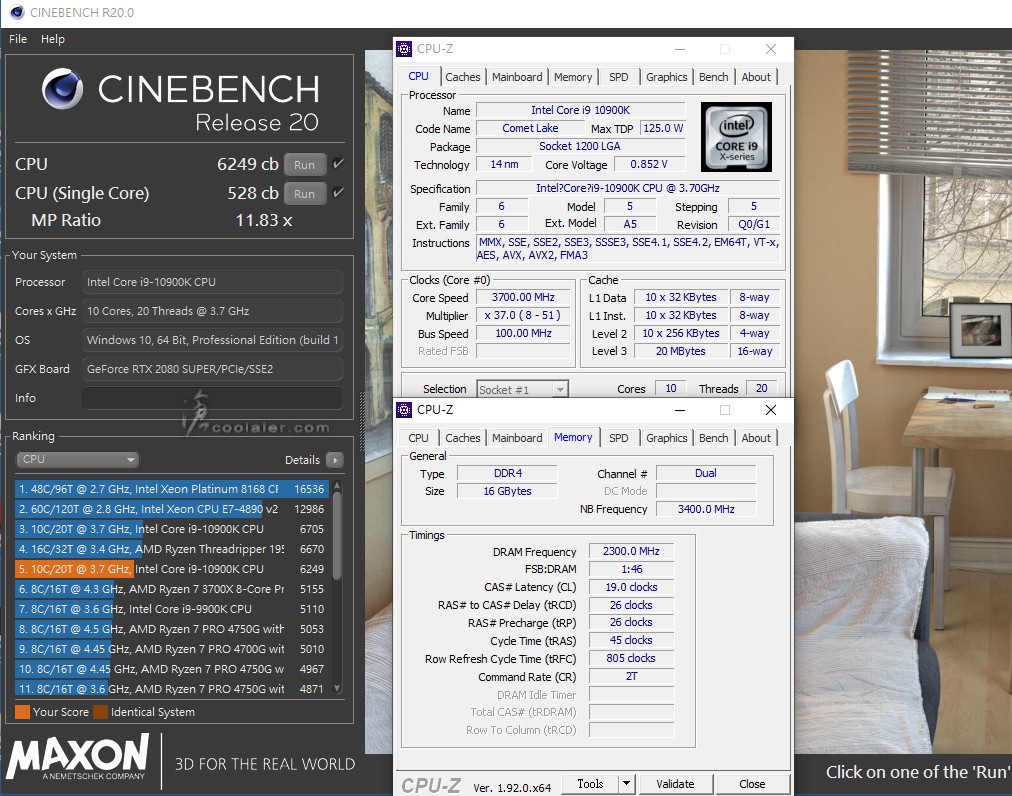This screenshot has width=1012, height=796.
Task: Click the GFX Board field
Action: 212,369
